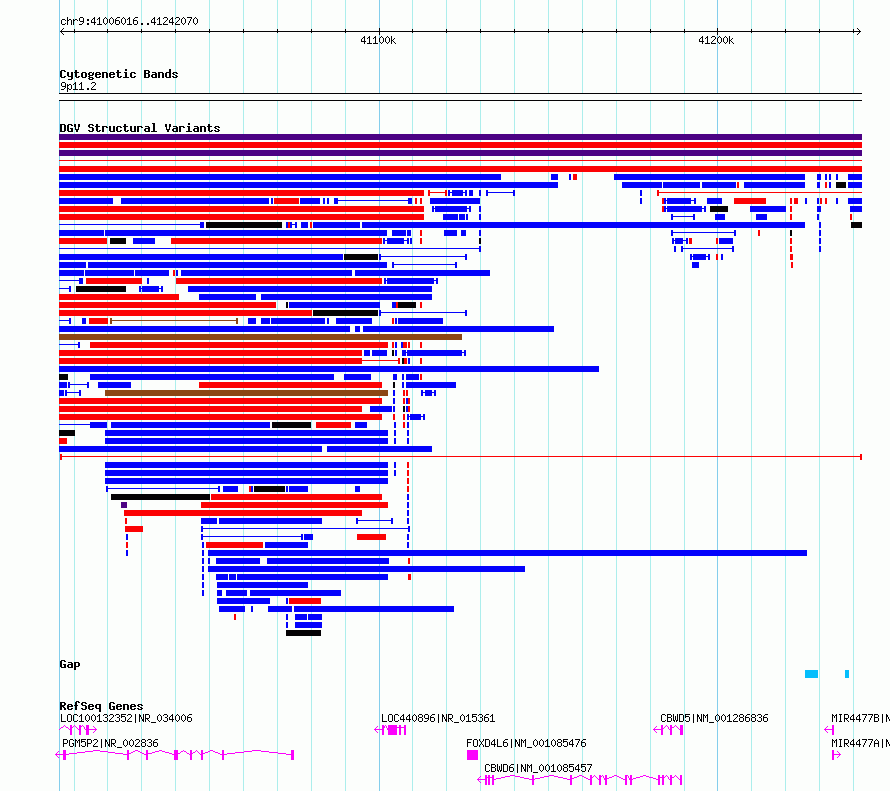Click the MIR4477A gene arrow glyph

[x=836, y=755]
